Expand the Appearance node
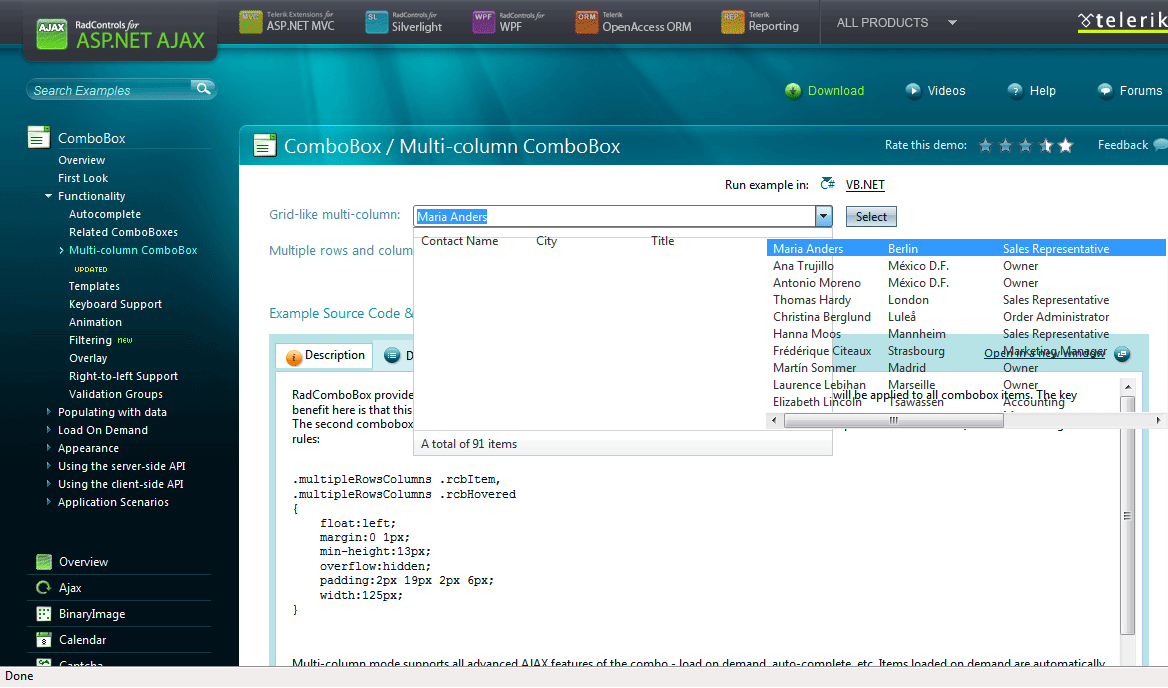The height and width of the screenshot is (688, 1168). 48,447
